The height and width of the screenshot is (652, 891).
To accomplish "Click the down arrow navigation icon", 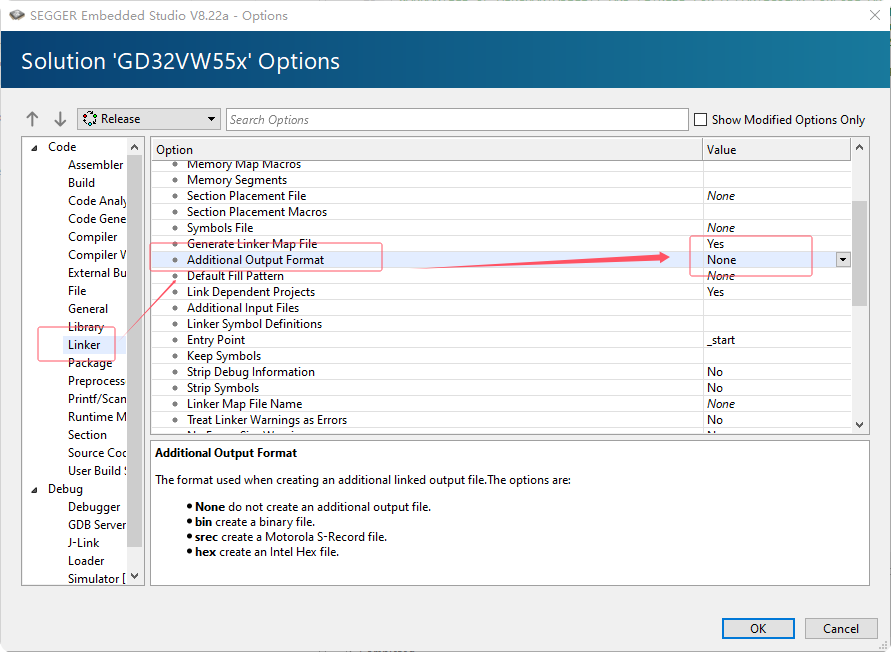I will pos(59,119).
